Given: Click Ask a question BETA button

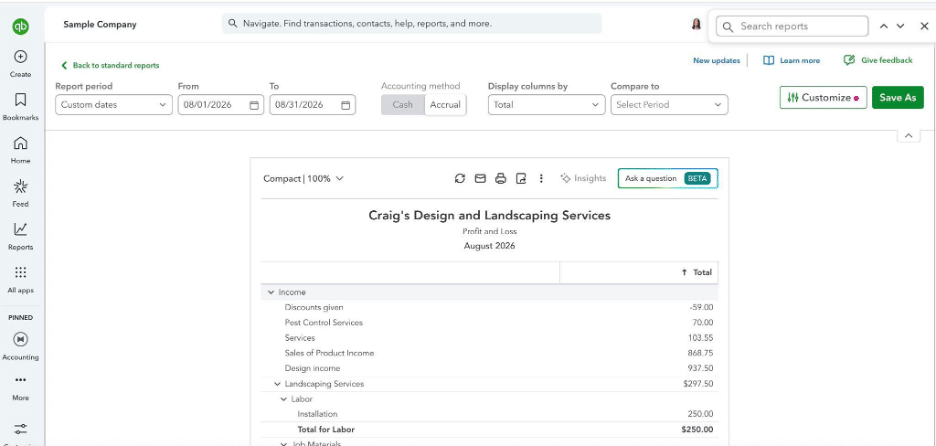Looking at the screenshot, I should [x=668, y=179].
